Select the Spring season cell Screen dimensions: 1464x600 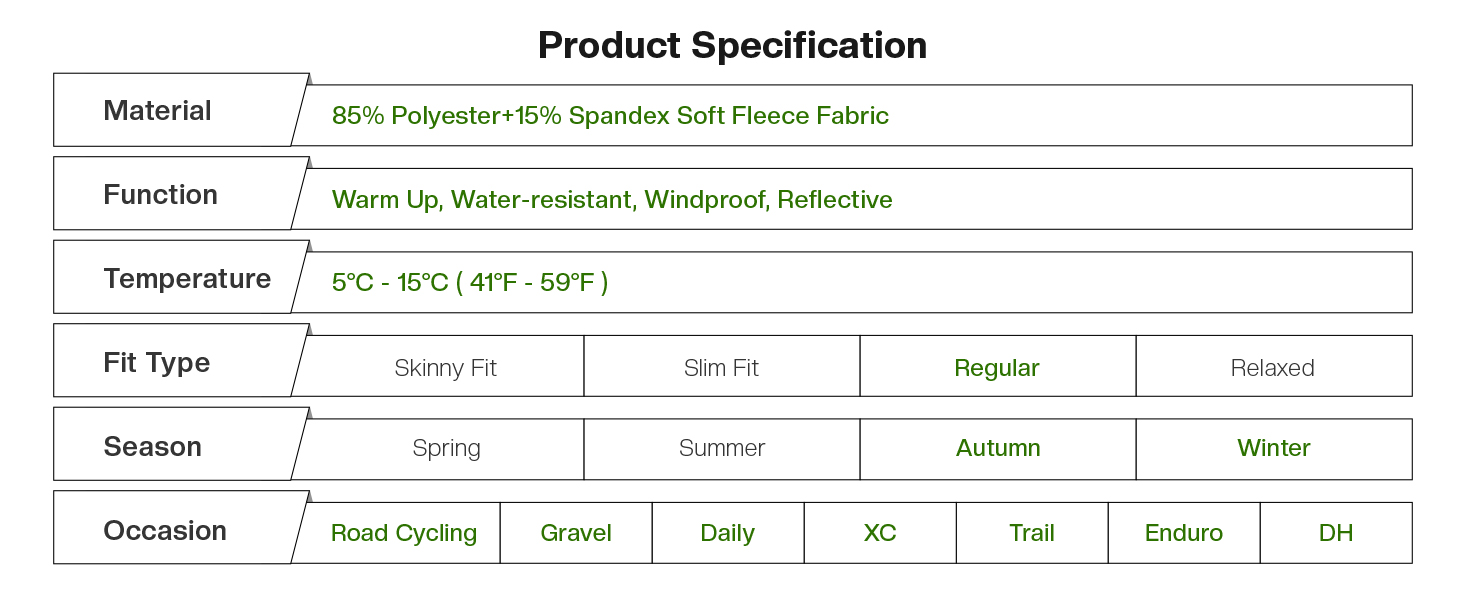[x=446, y=449]
